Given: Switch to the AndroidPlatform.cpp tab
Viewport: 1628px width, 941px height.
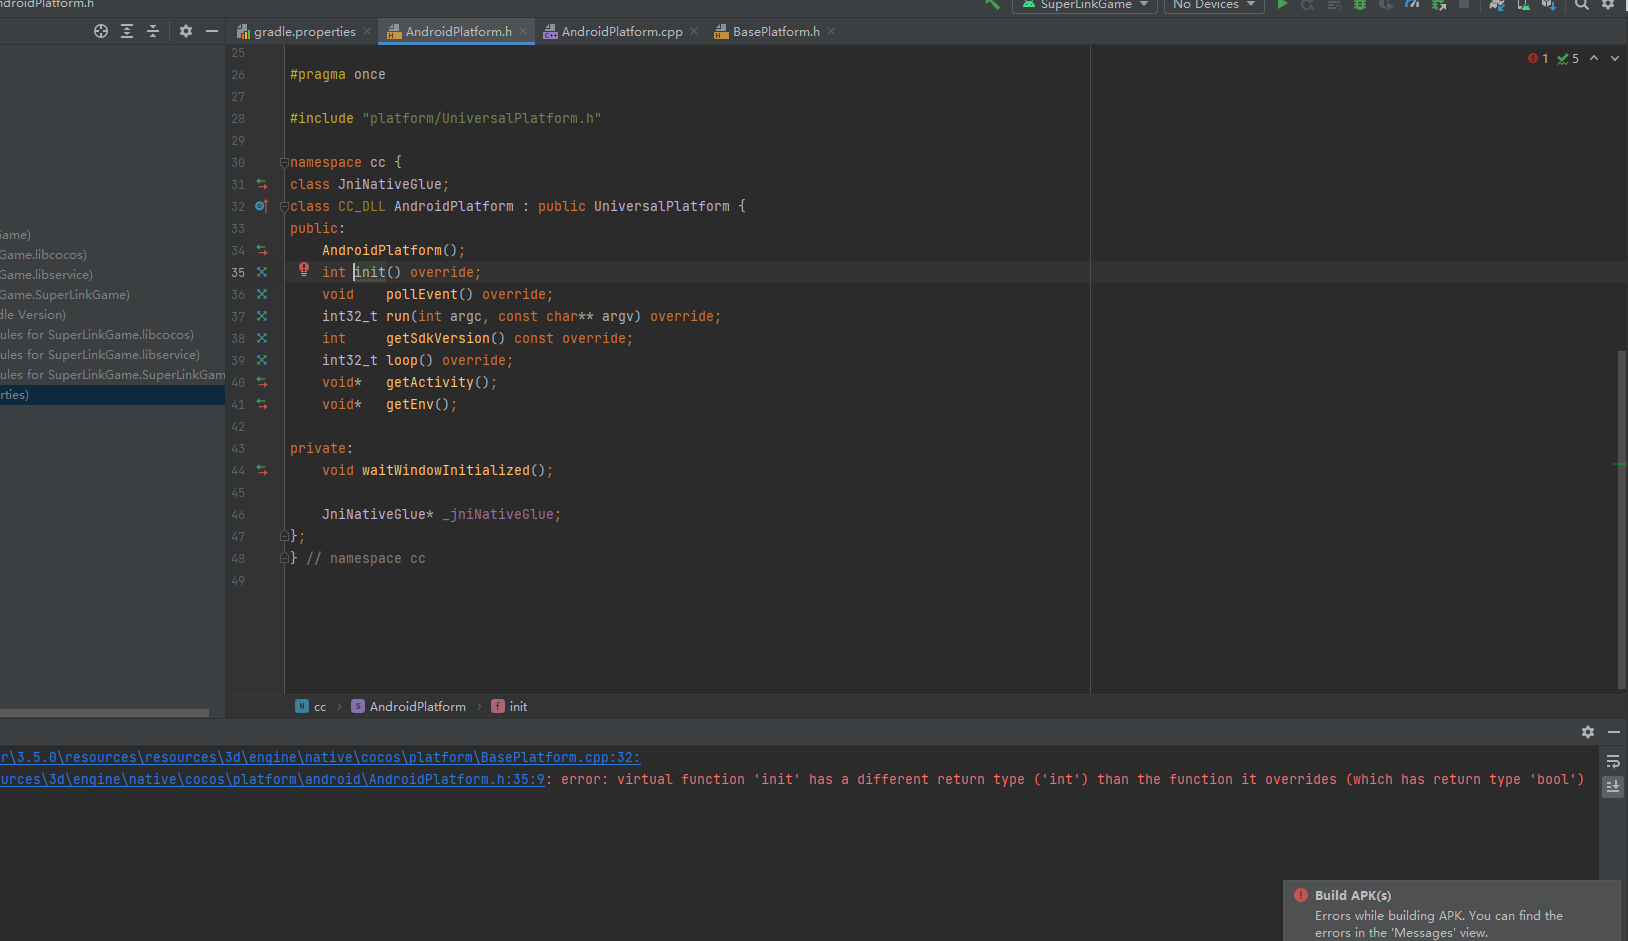Looking at the screenshot, I should [621, 32].
